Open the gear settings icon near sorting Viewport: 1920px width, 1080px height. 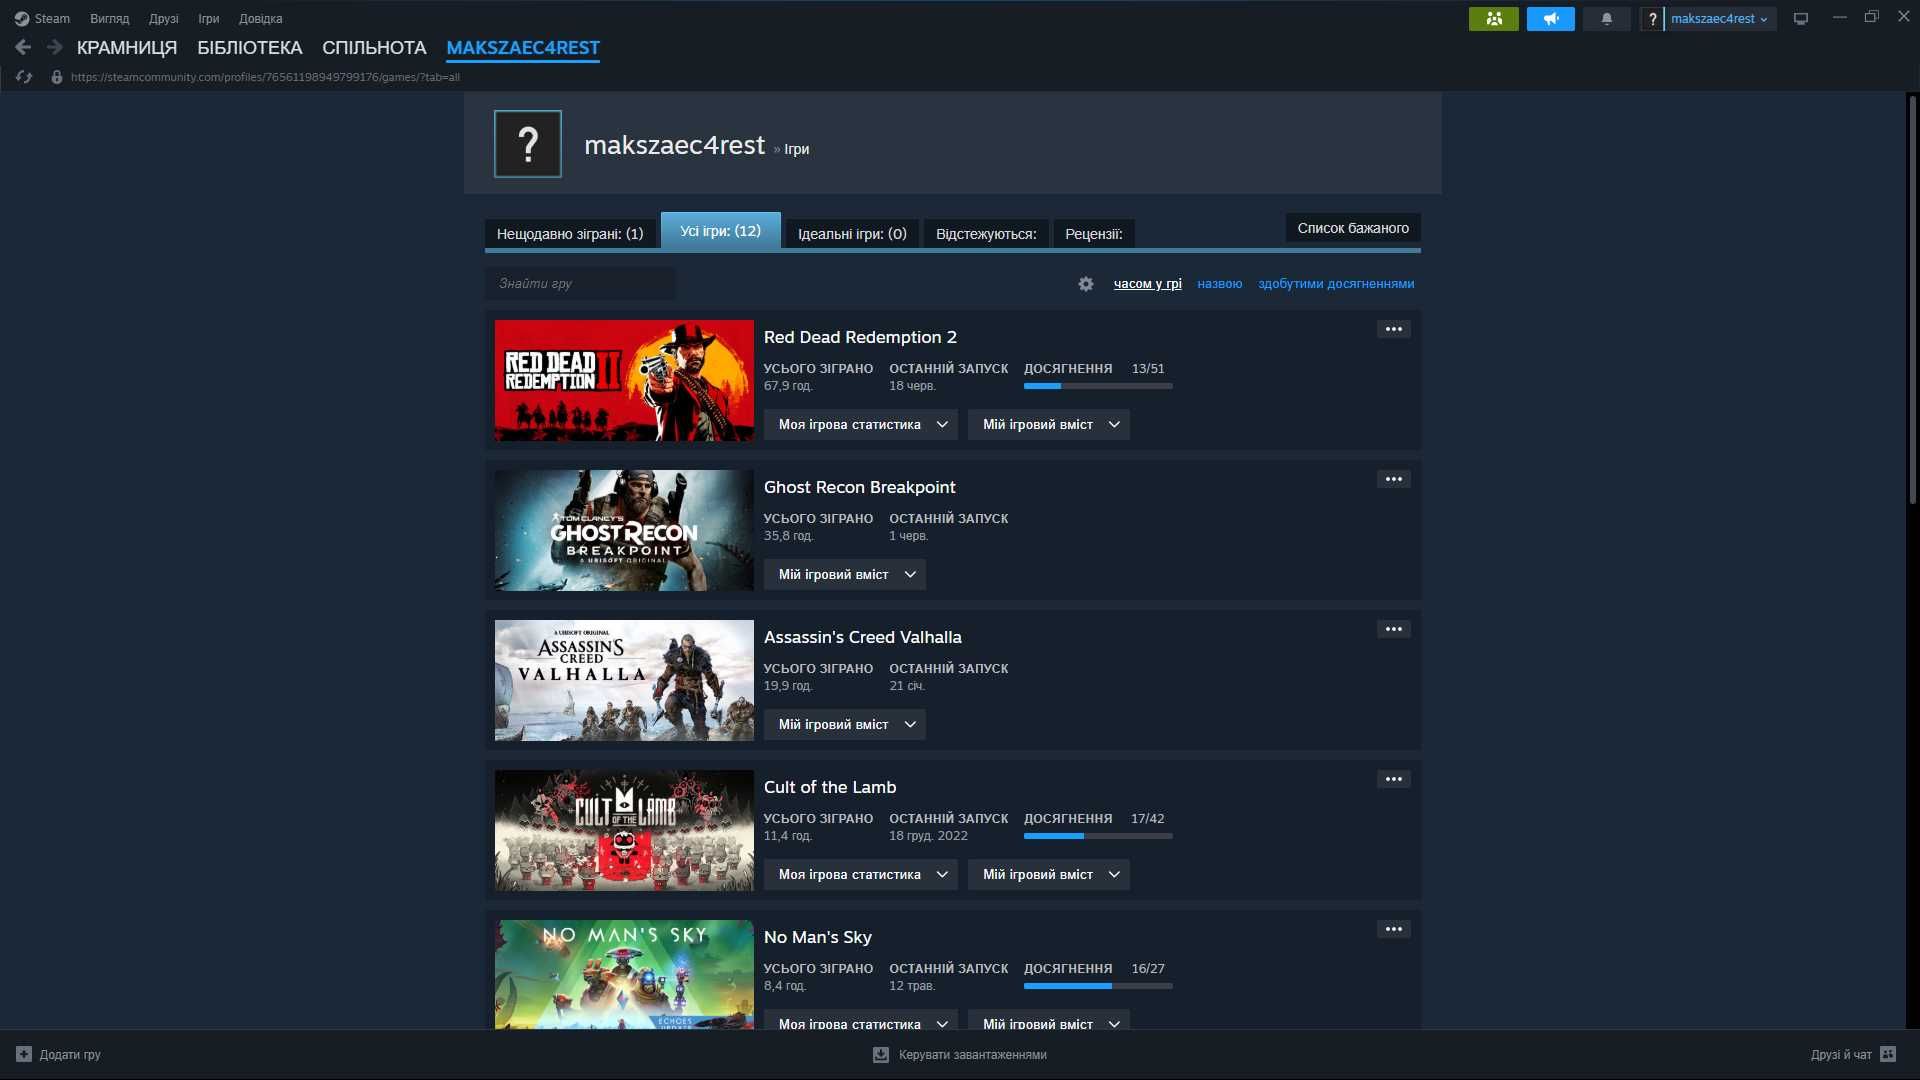click(x=1085, y=284)
